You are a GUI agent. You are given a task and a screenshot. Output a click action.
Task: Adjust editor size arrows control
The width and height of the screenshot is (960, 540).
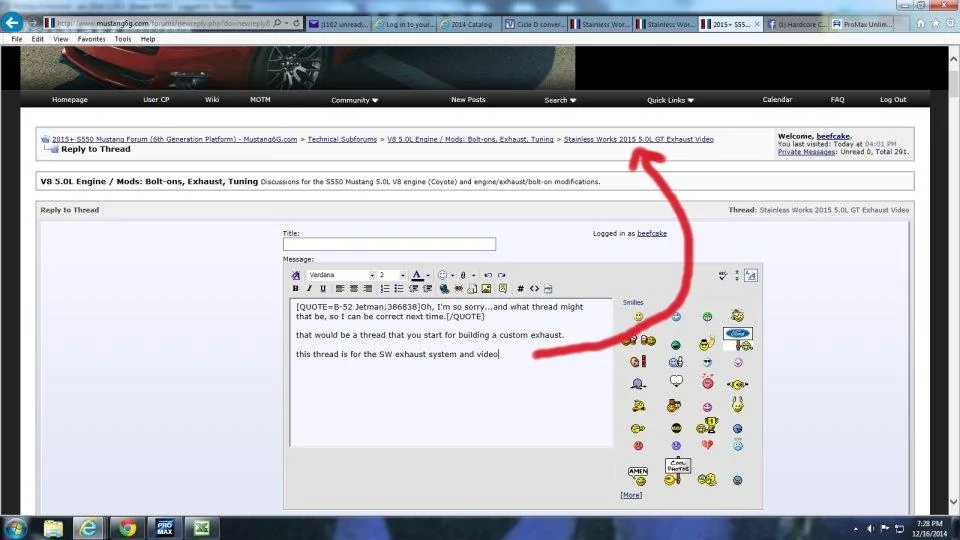[737, 276]
